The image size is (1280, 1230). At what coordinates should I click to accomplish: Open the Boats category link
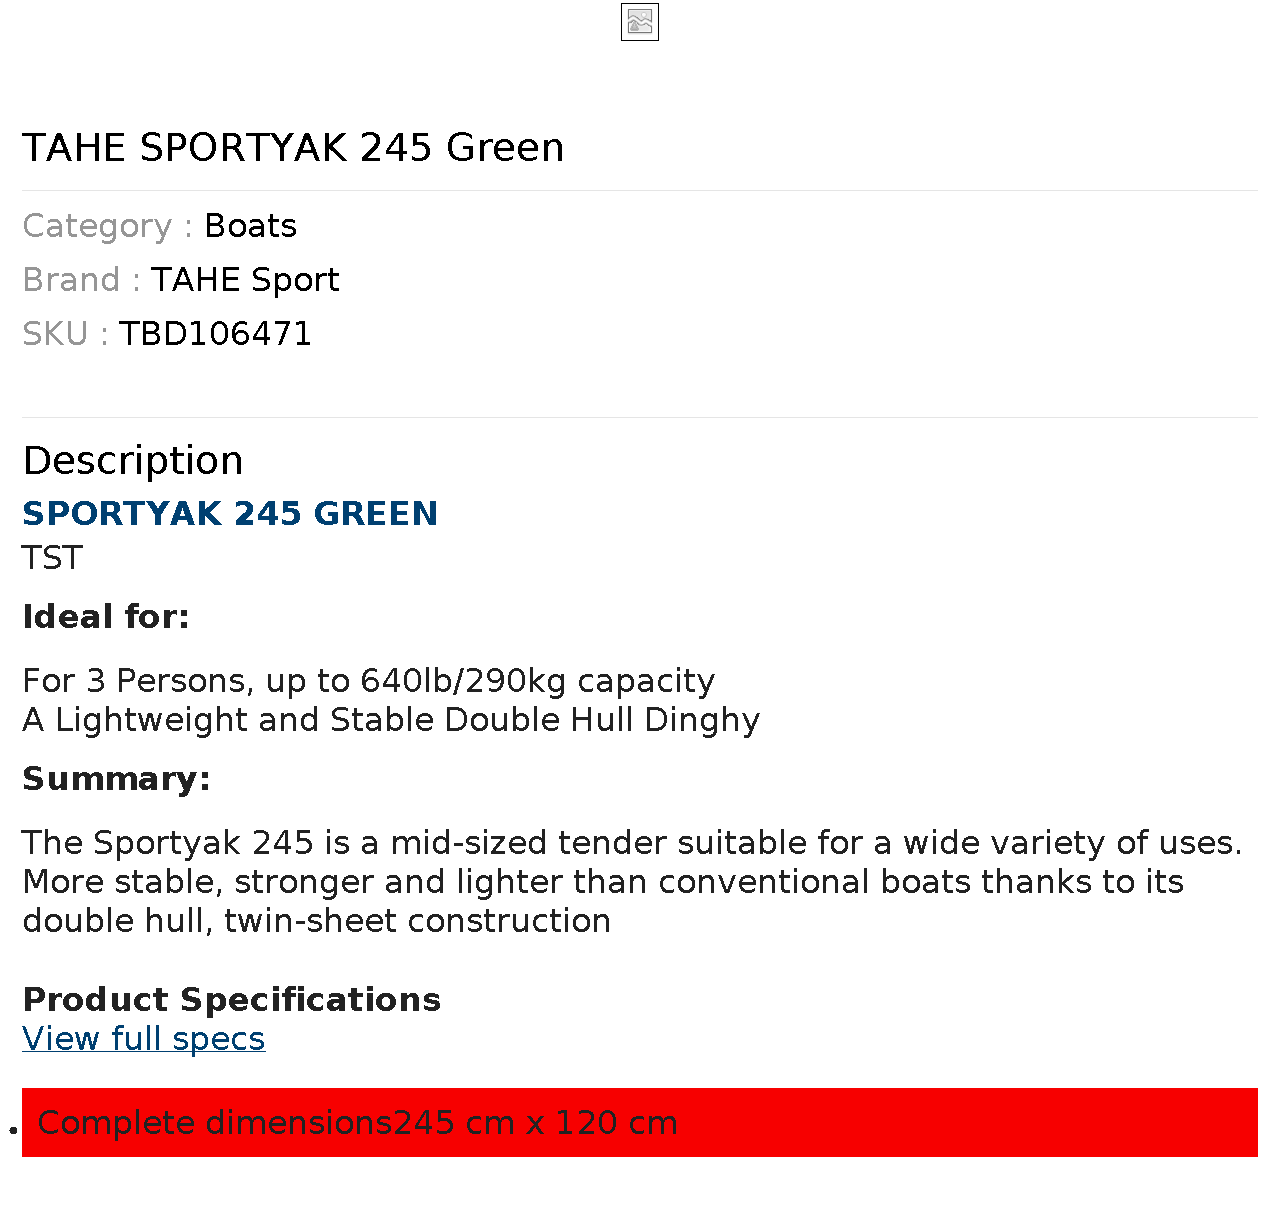tap(250, 226)
